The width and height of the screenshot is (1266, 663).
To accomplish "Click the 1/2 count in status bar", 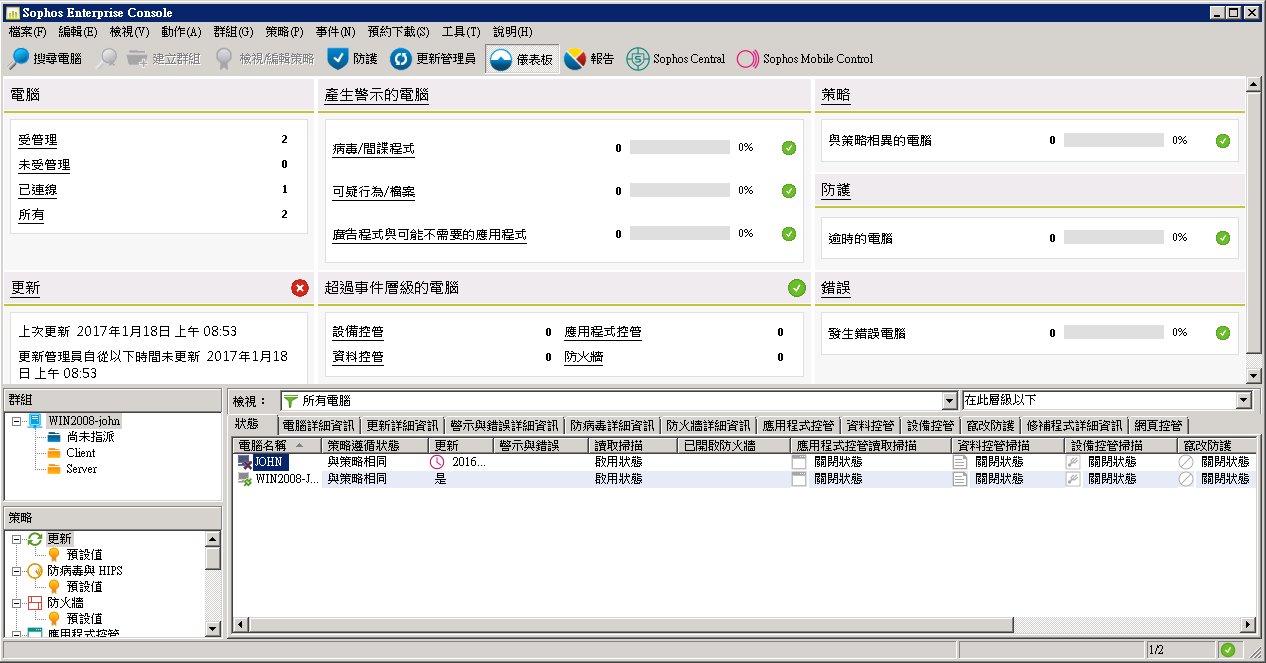I will tap(1156, 650).
